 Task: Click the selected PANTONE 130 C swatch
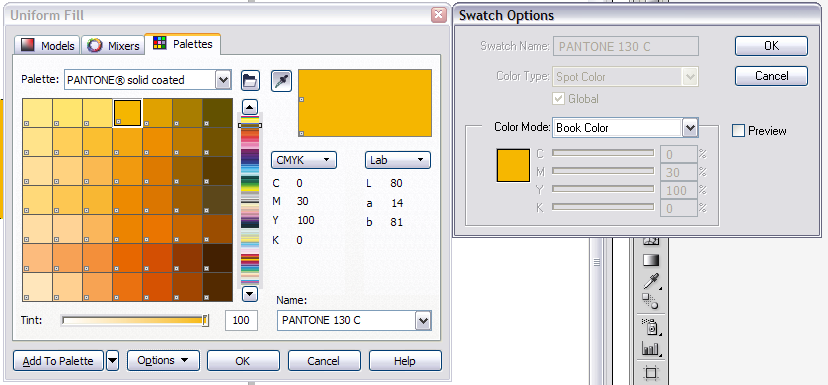(127, 112)
